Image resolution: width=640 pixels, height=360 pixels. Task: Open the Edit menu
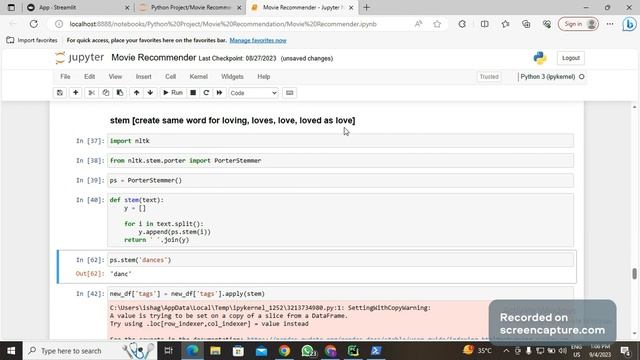(x=89, y=77)
